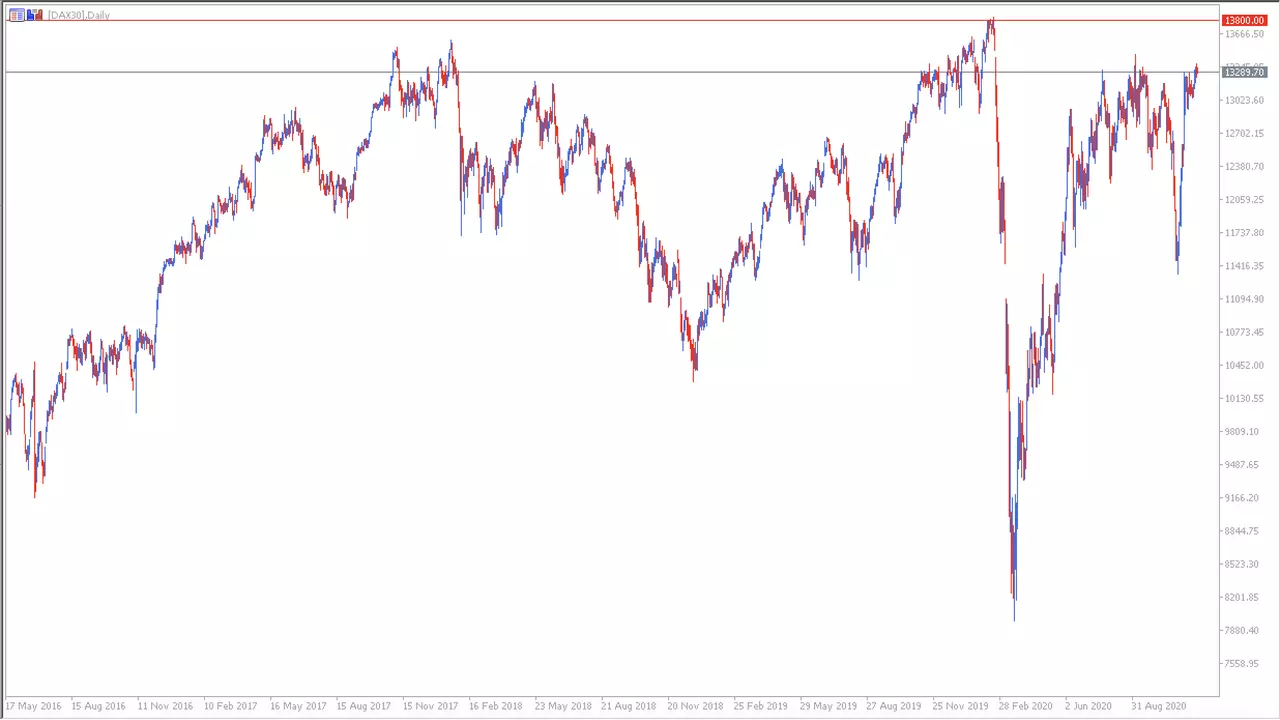Click the 2 Jun 2020 date label
The height and width of the screenshot is (720, 1280).
pos(1089,706)
